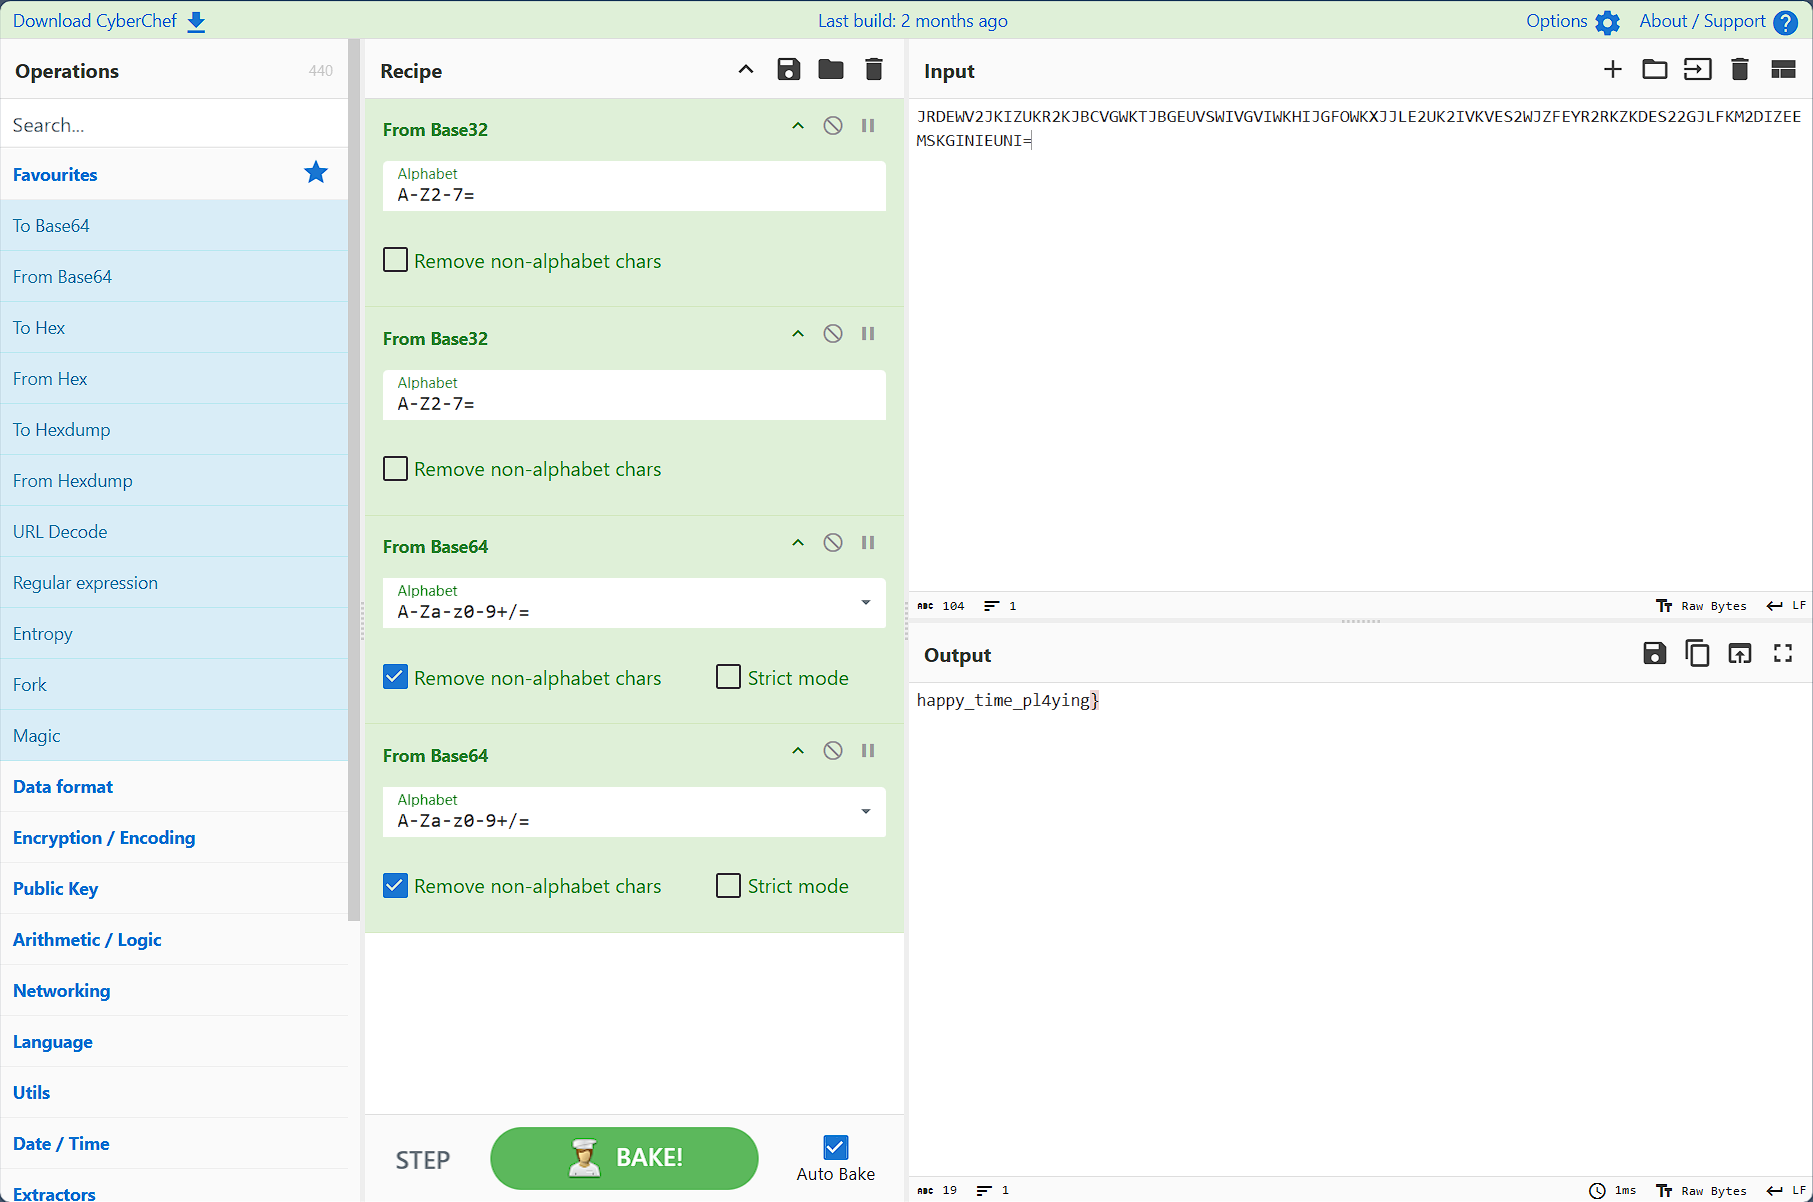Screen dimensions: 1813x1202
Task: Click the Favourites star icon
Action: pyautogui.click(x=316, y=173)
